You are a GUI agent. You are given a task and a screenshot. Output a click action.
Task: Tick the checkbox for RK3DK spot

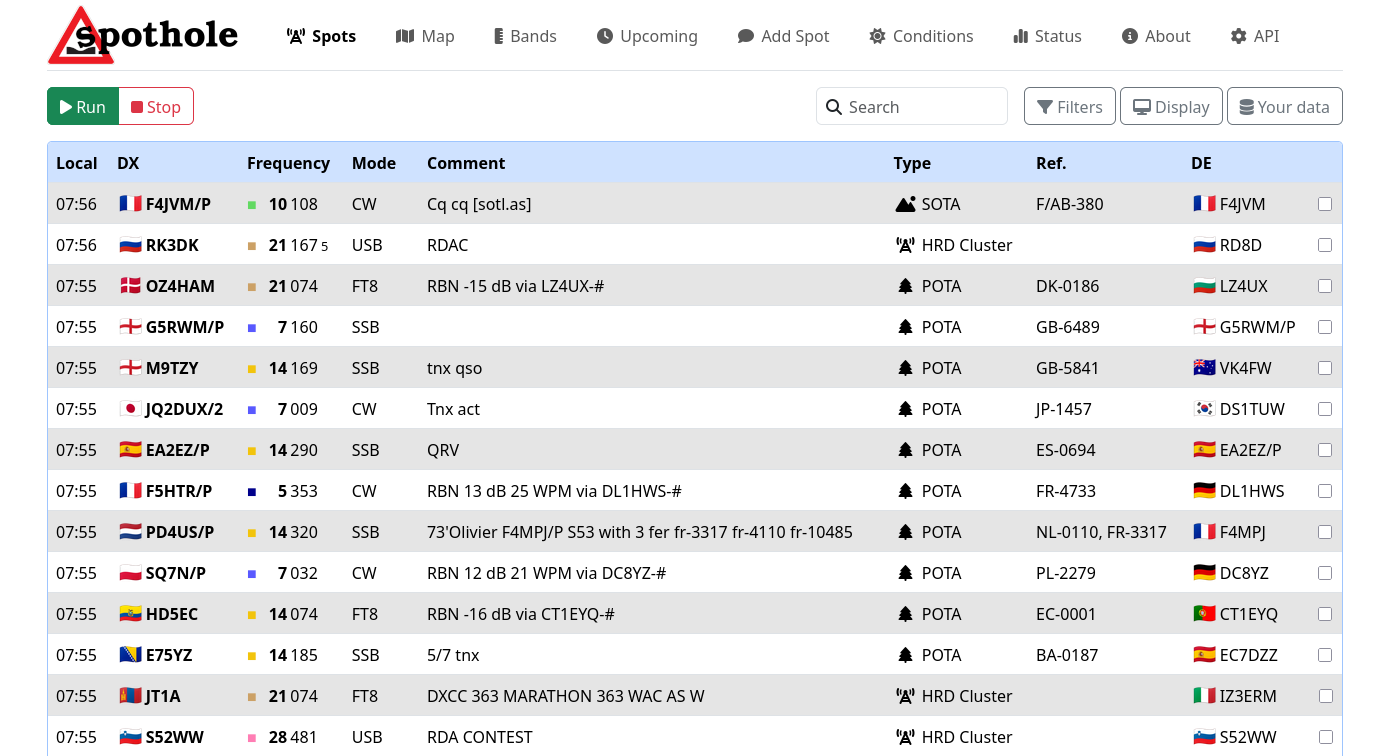1325,245
